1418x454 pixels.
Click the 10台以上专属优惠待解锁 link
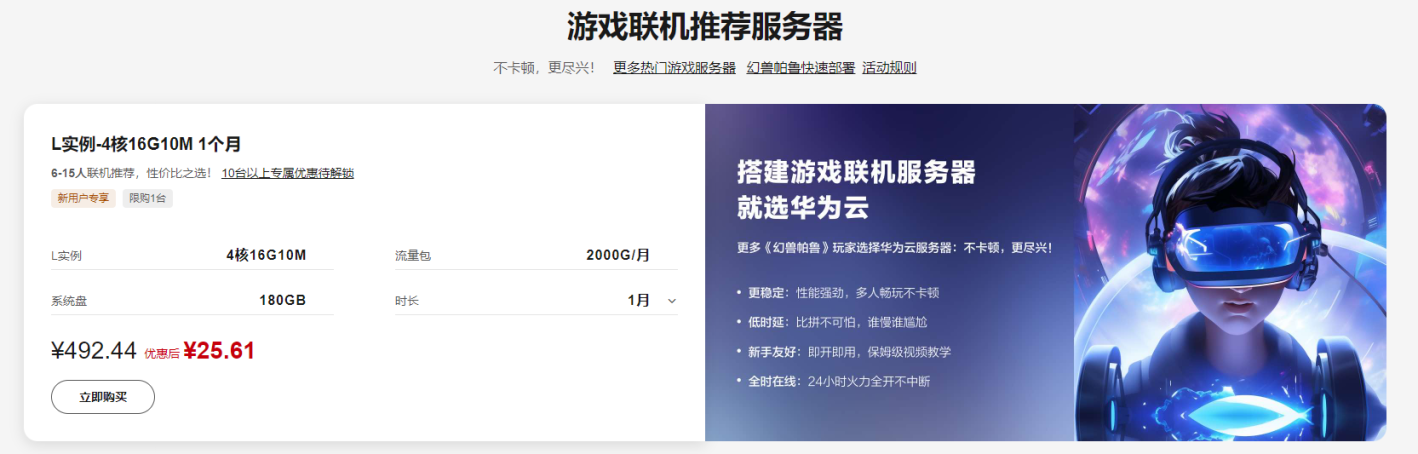coord(288,173)
